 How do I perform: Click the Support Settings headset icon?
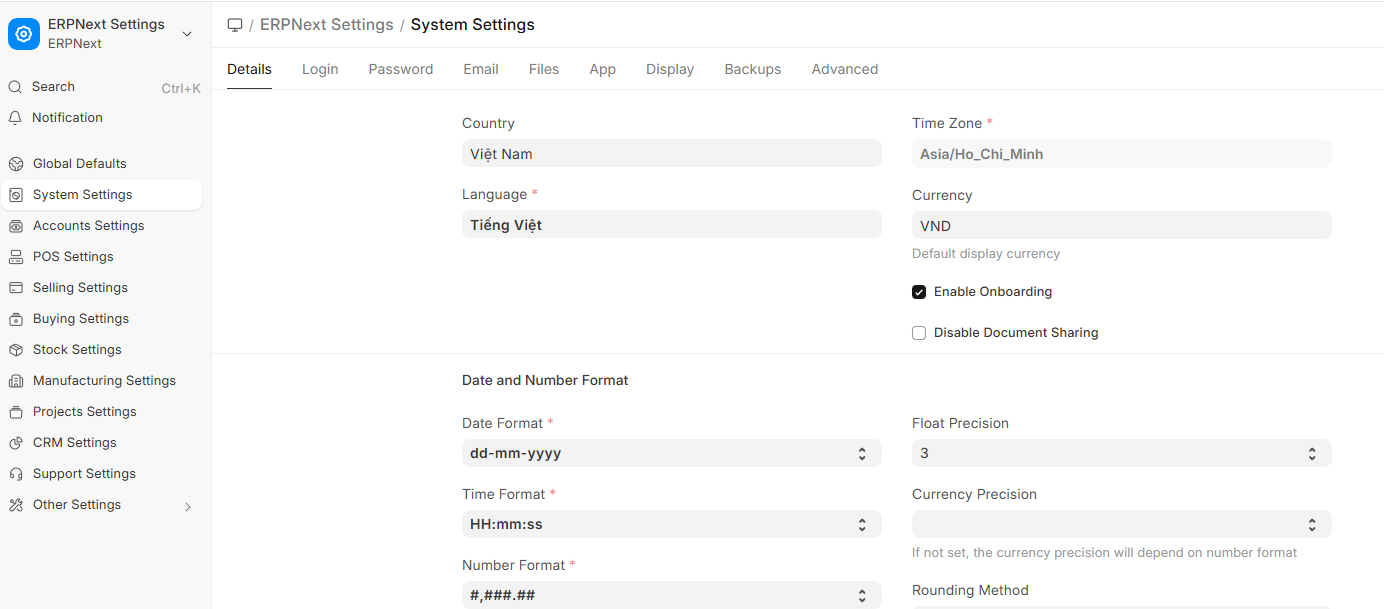click(x=16, y=474)
